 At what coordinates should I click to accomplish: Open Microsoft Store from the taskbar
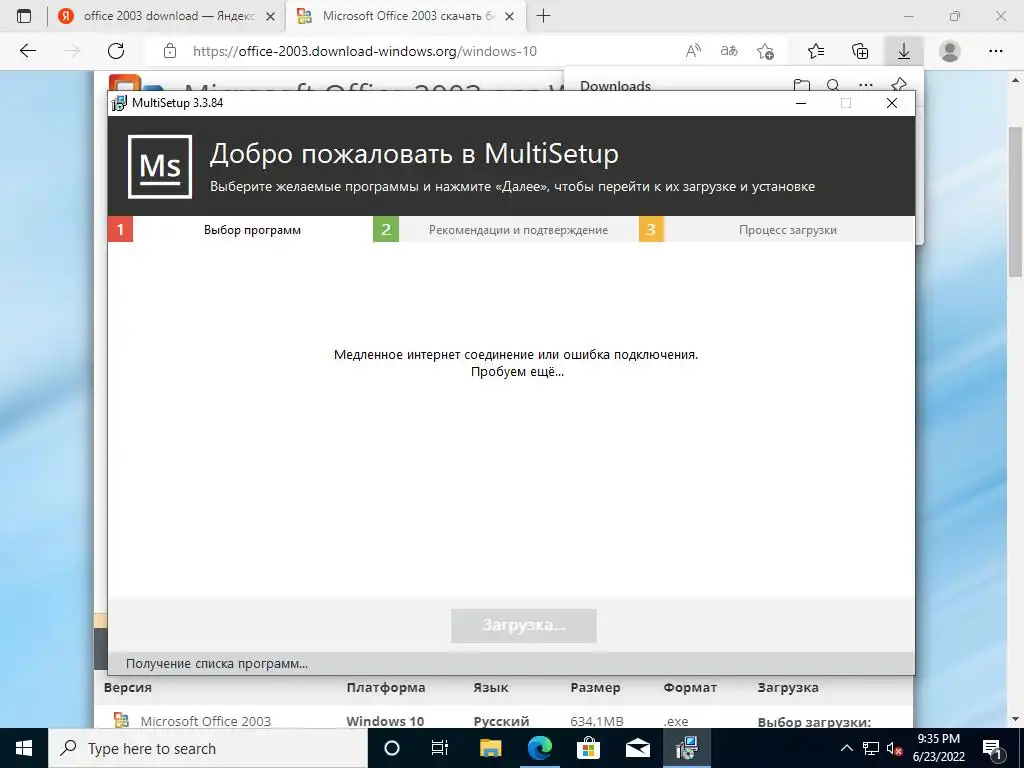[x=588, y=748]
